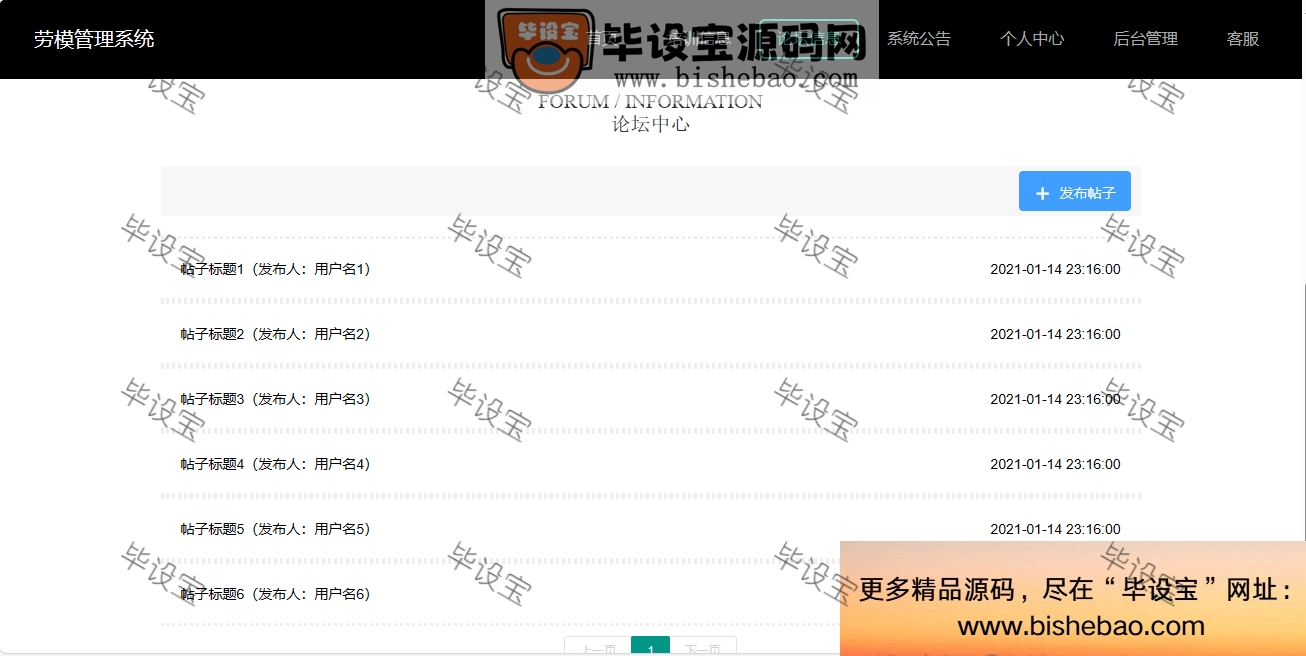Go to the previous page (上一页)
The image size is (1306, 656).
click(x=598, y=647)
